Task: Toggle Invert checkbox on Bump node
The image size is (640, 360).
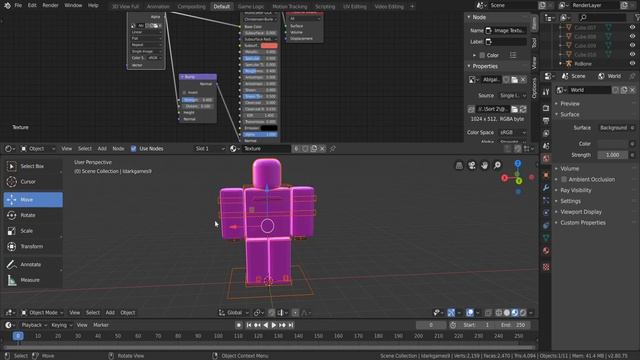Action: [184, 93]
